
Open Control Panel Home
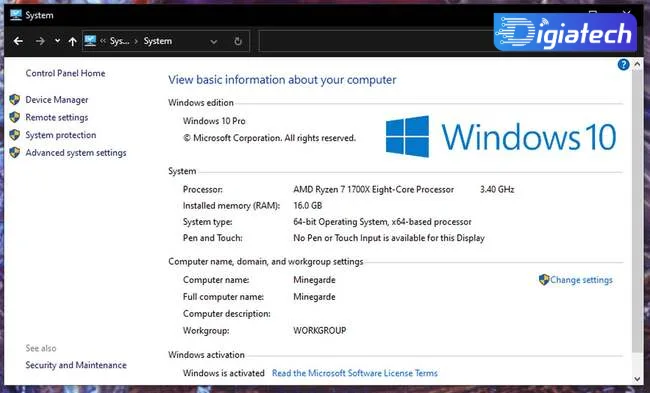point(65,73)
